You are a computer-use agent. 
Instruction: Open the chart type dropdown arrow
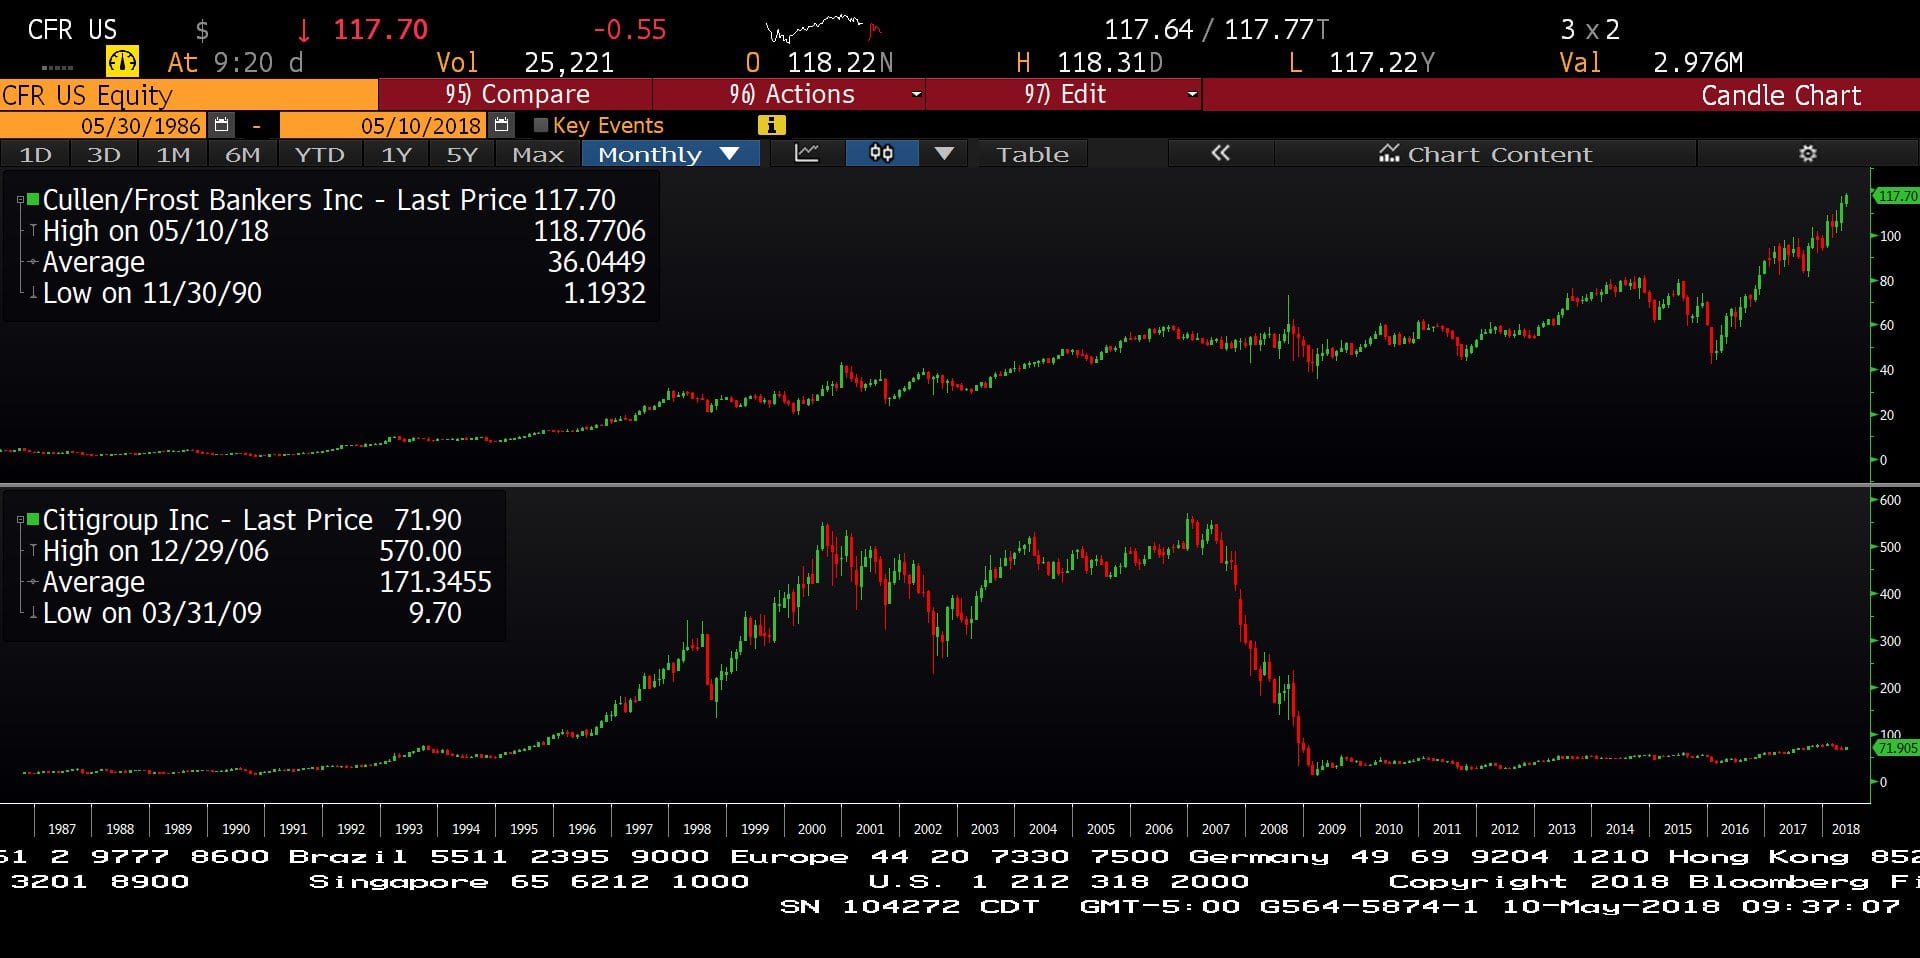tap(944, 153)
